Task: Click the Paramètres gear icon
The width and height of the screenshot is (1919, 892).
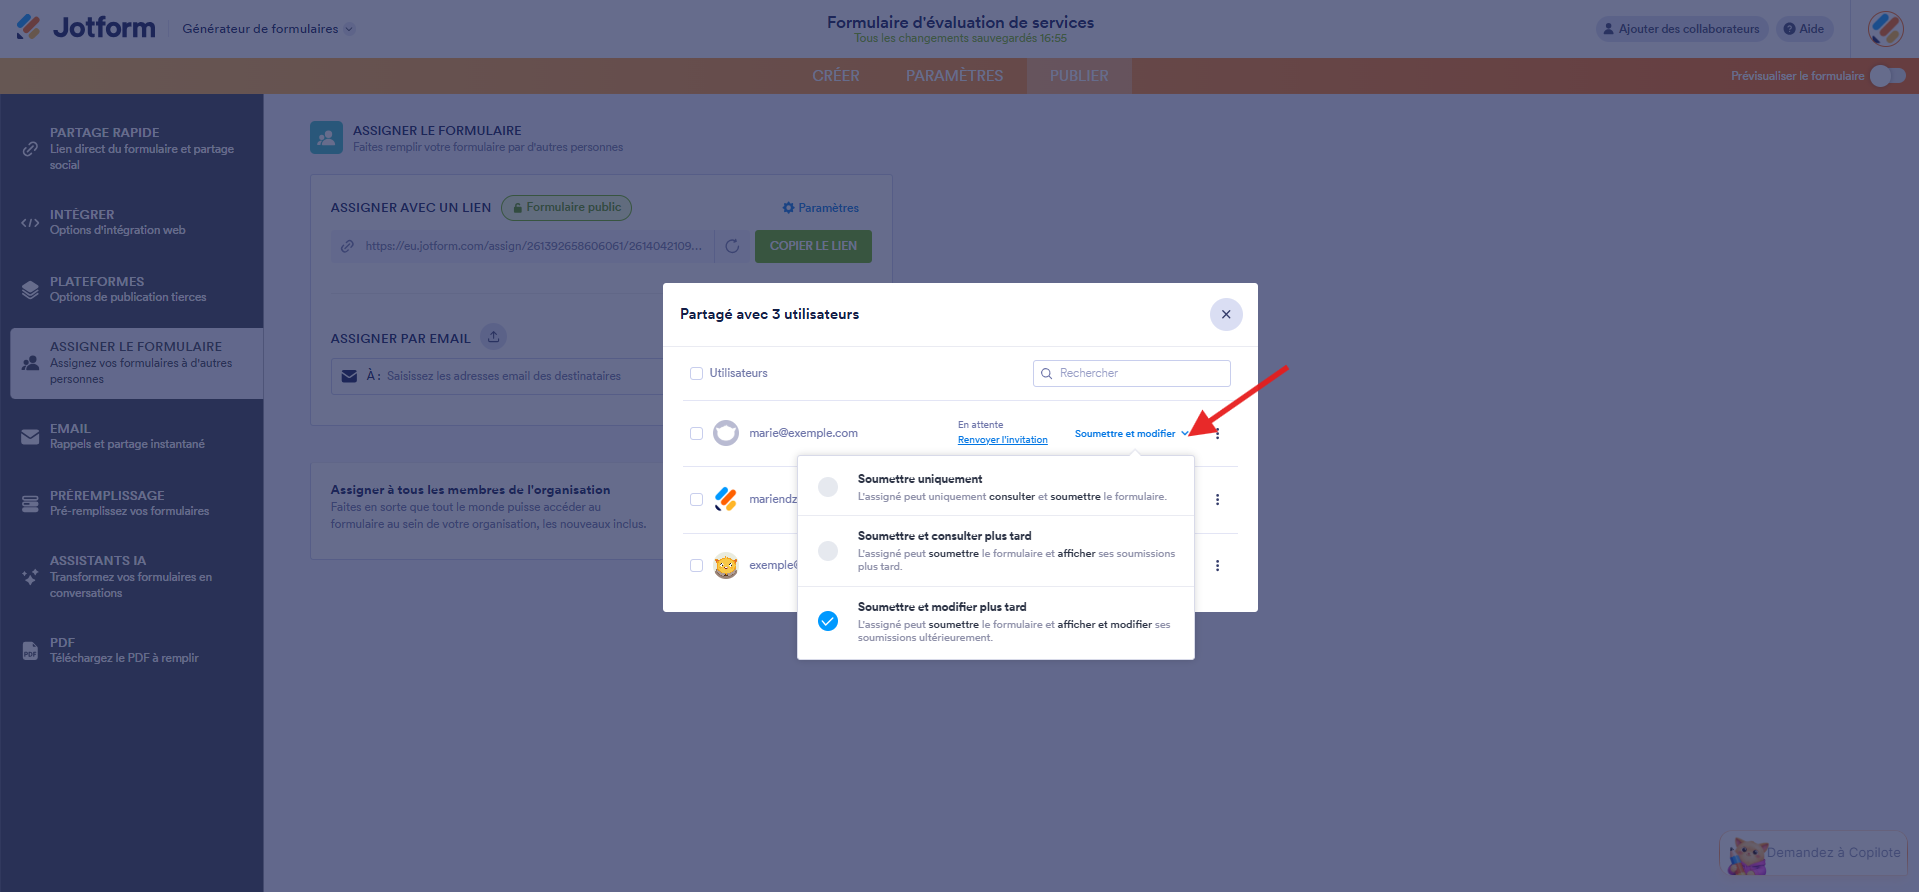Action: coord(788,208)
